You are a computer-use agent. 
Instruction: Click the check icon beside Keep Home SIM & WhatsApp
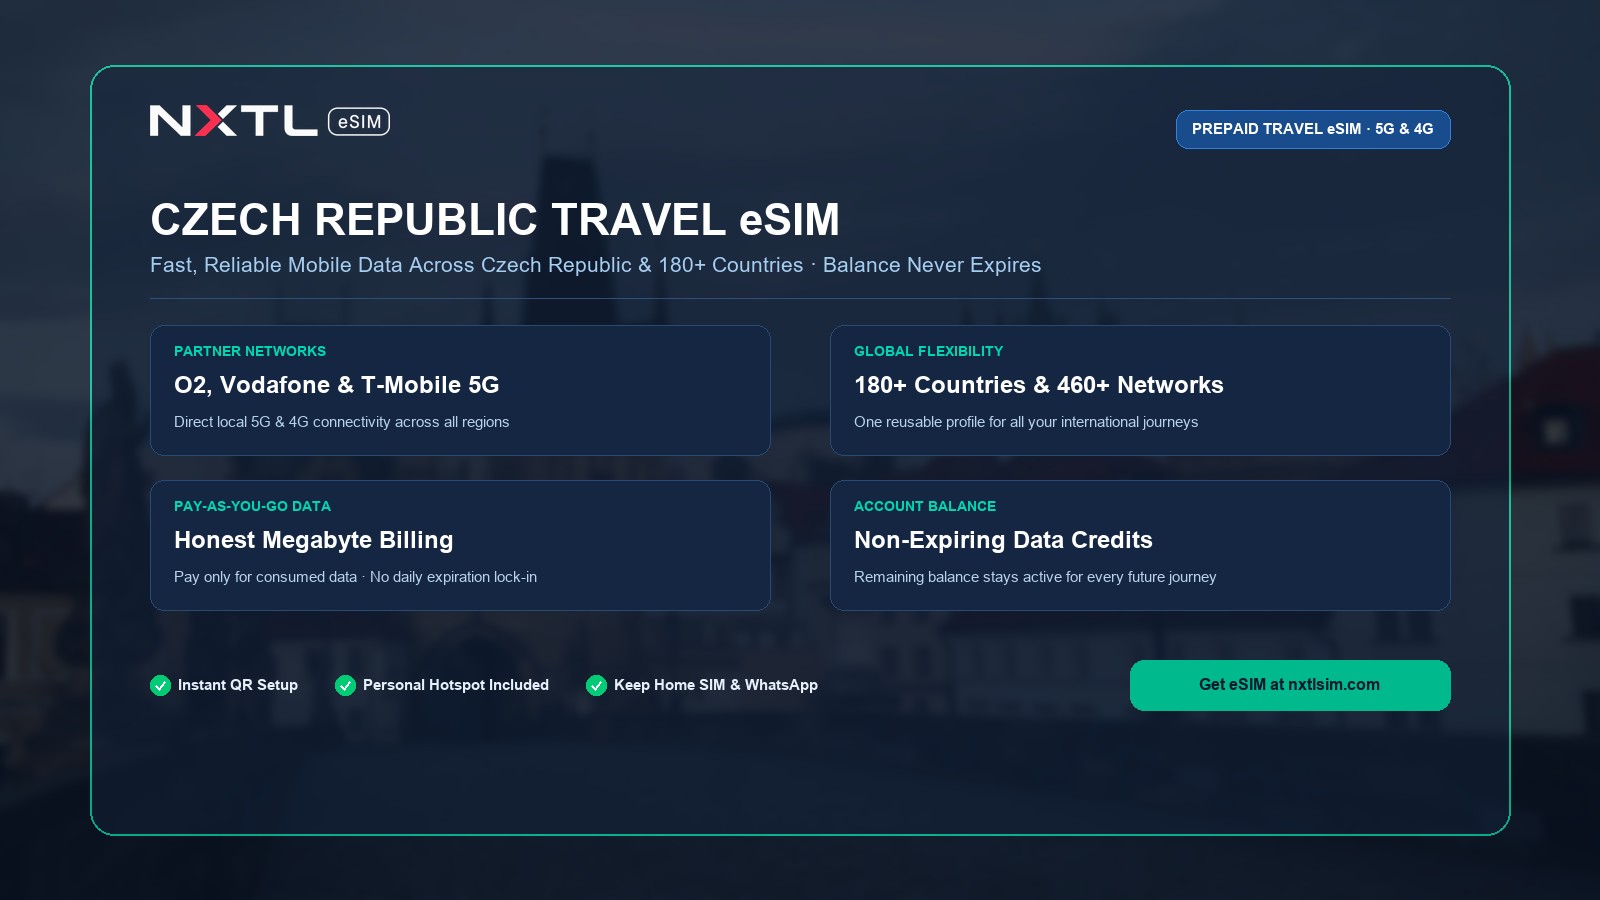[x=596, y=685]
